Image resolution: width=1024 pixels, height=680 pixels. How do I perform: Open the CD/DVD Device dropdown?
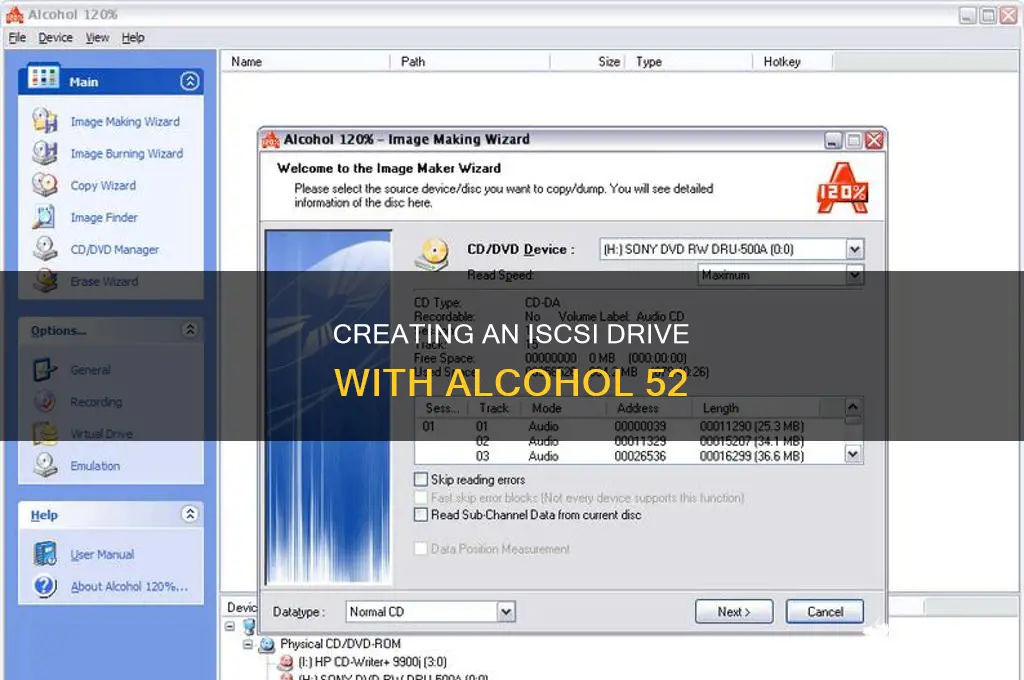[854, 249]
